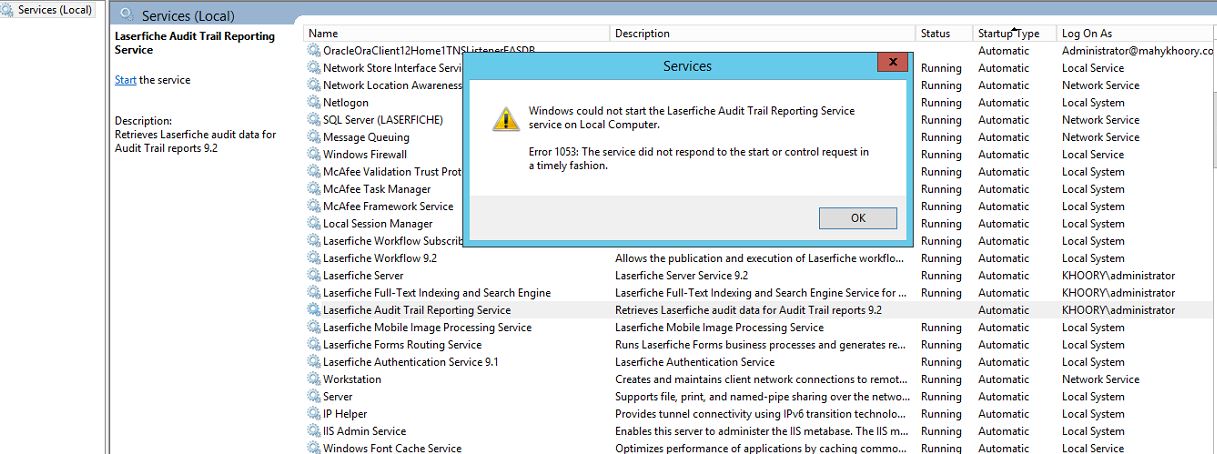Viewport: 1217px width, 454px height.
Task: Select the Laserfiche Mobile Image Processing Service name
Action: 427,327
